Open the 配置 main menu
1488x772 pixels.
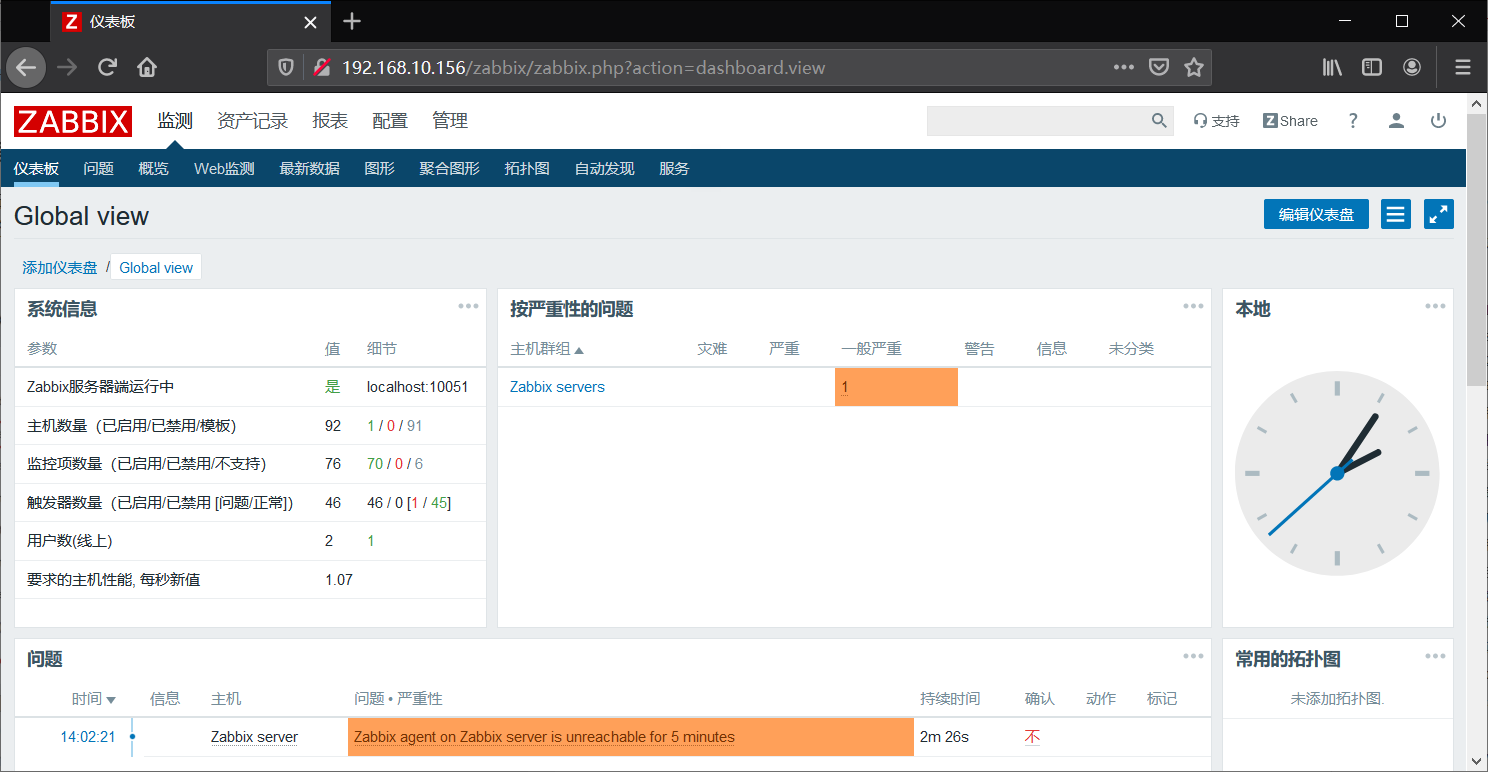[390, 121]
